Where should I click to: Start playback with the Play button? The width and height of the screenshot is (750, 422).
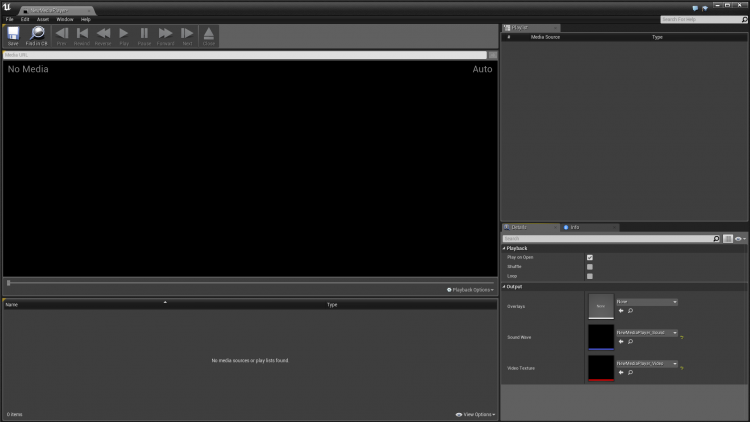pos(124,36)
